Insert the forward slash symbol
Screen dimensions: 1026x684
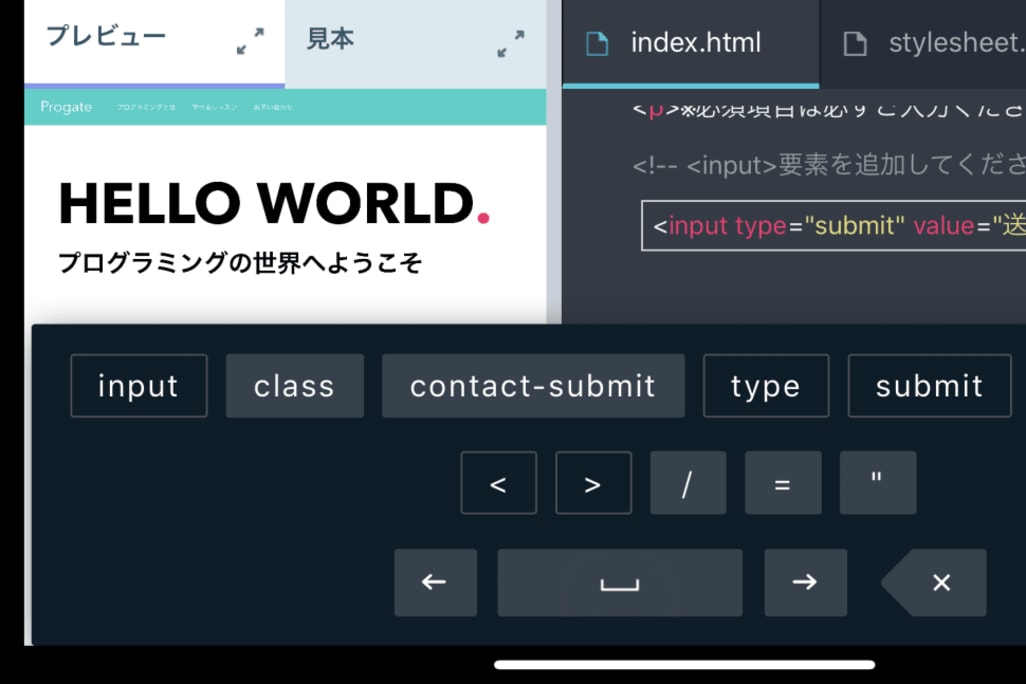687,484
